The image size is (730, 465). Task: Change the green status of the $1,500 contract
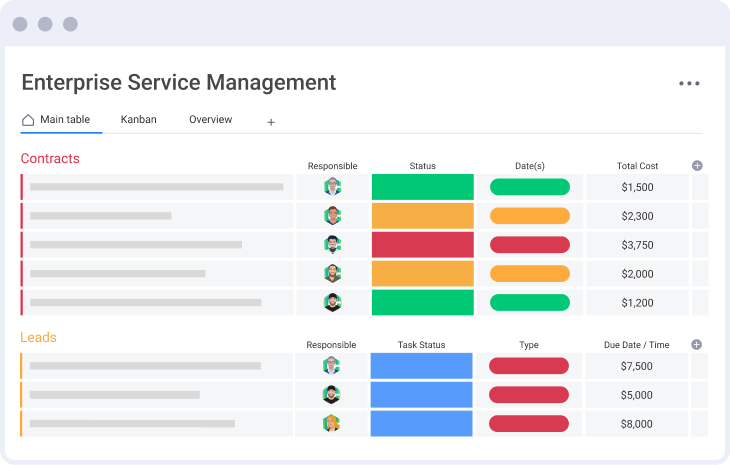tap(422, 187)
